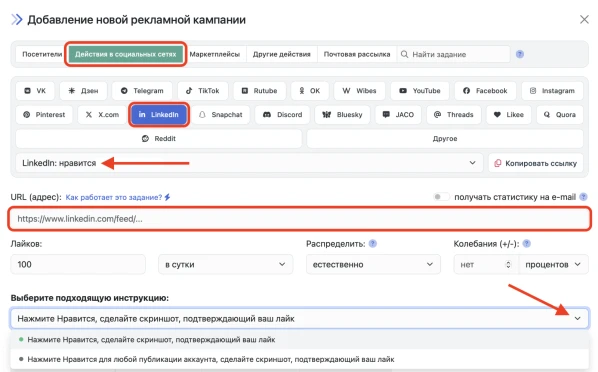This screenshot has height=372, width=598.
Task: Open the Другие действия tab
Action: point(281,54)
